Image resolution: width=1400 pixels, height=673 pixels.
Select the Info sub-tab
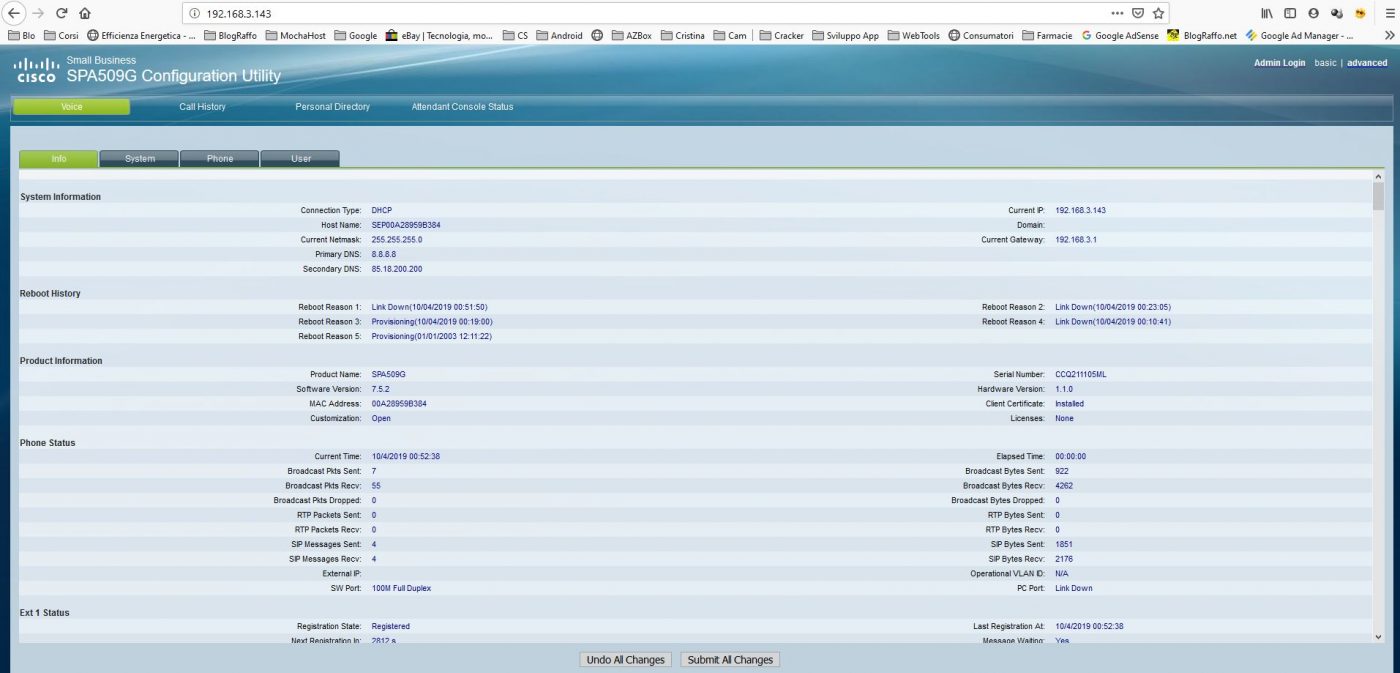[59, 158]
